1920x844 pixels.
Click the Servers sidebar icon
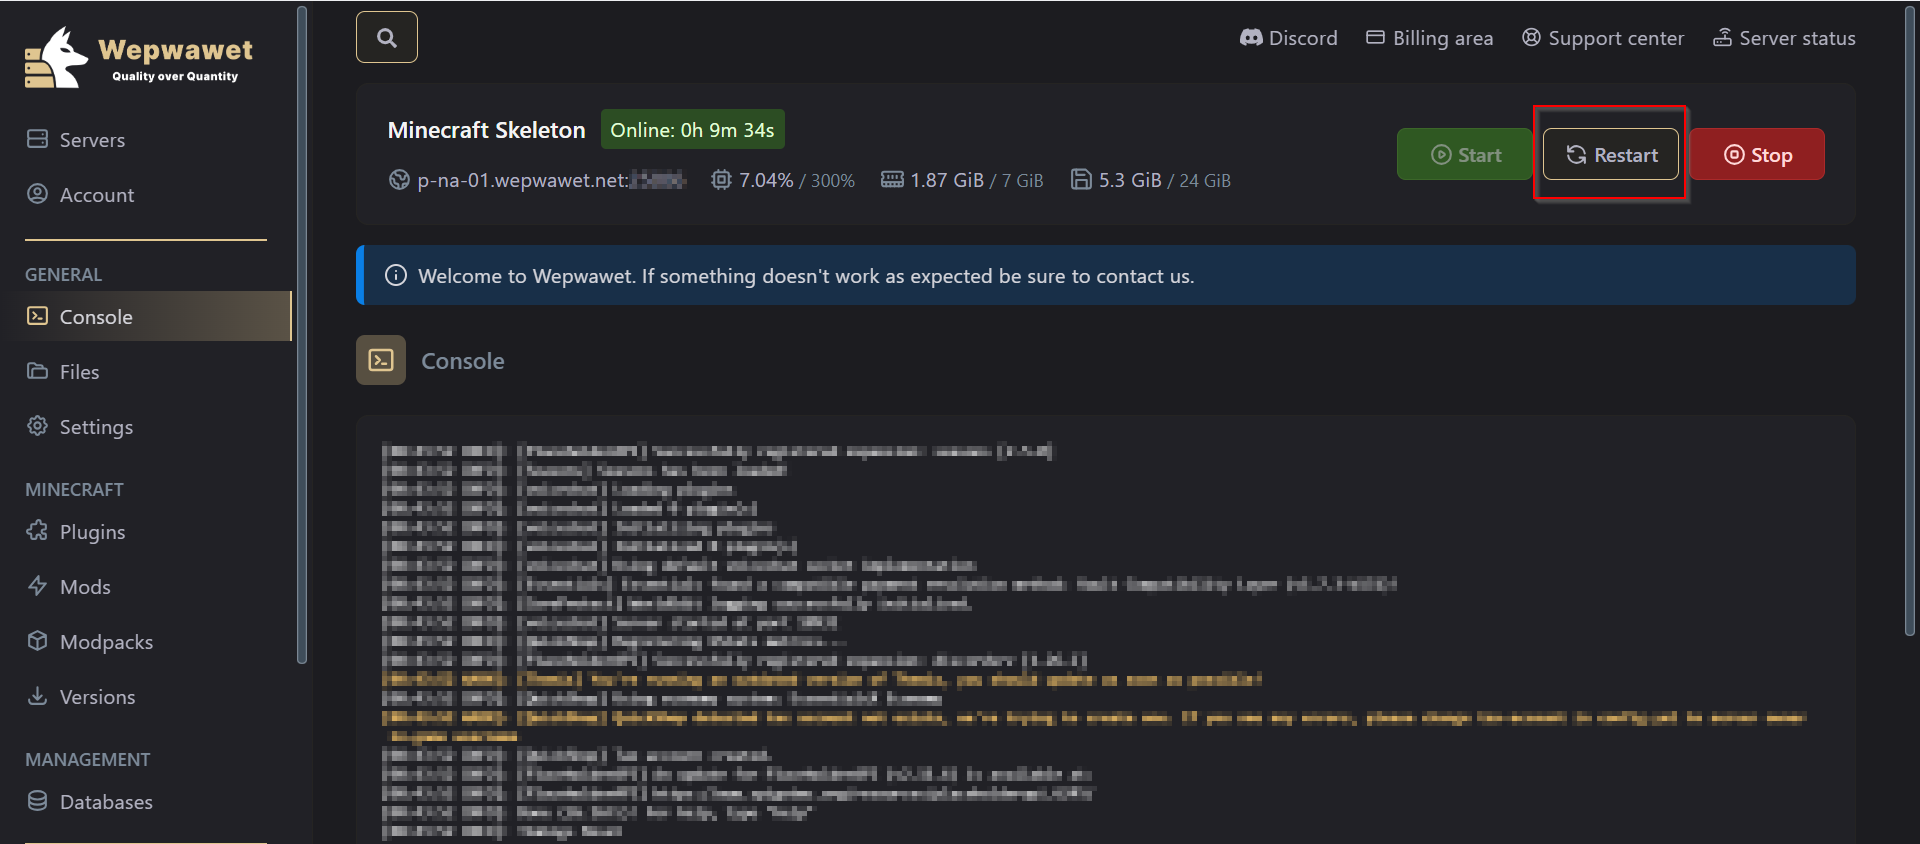[37, 139]
